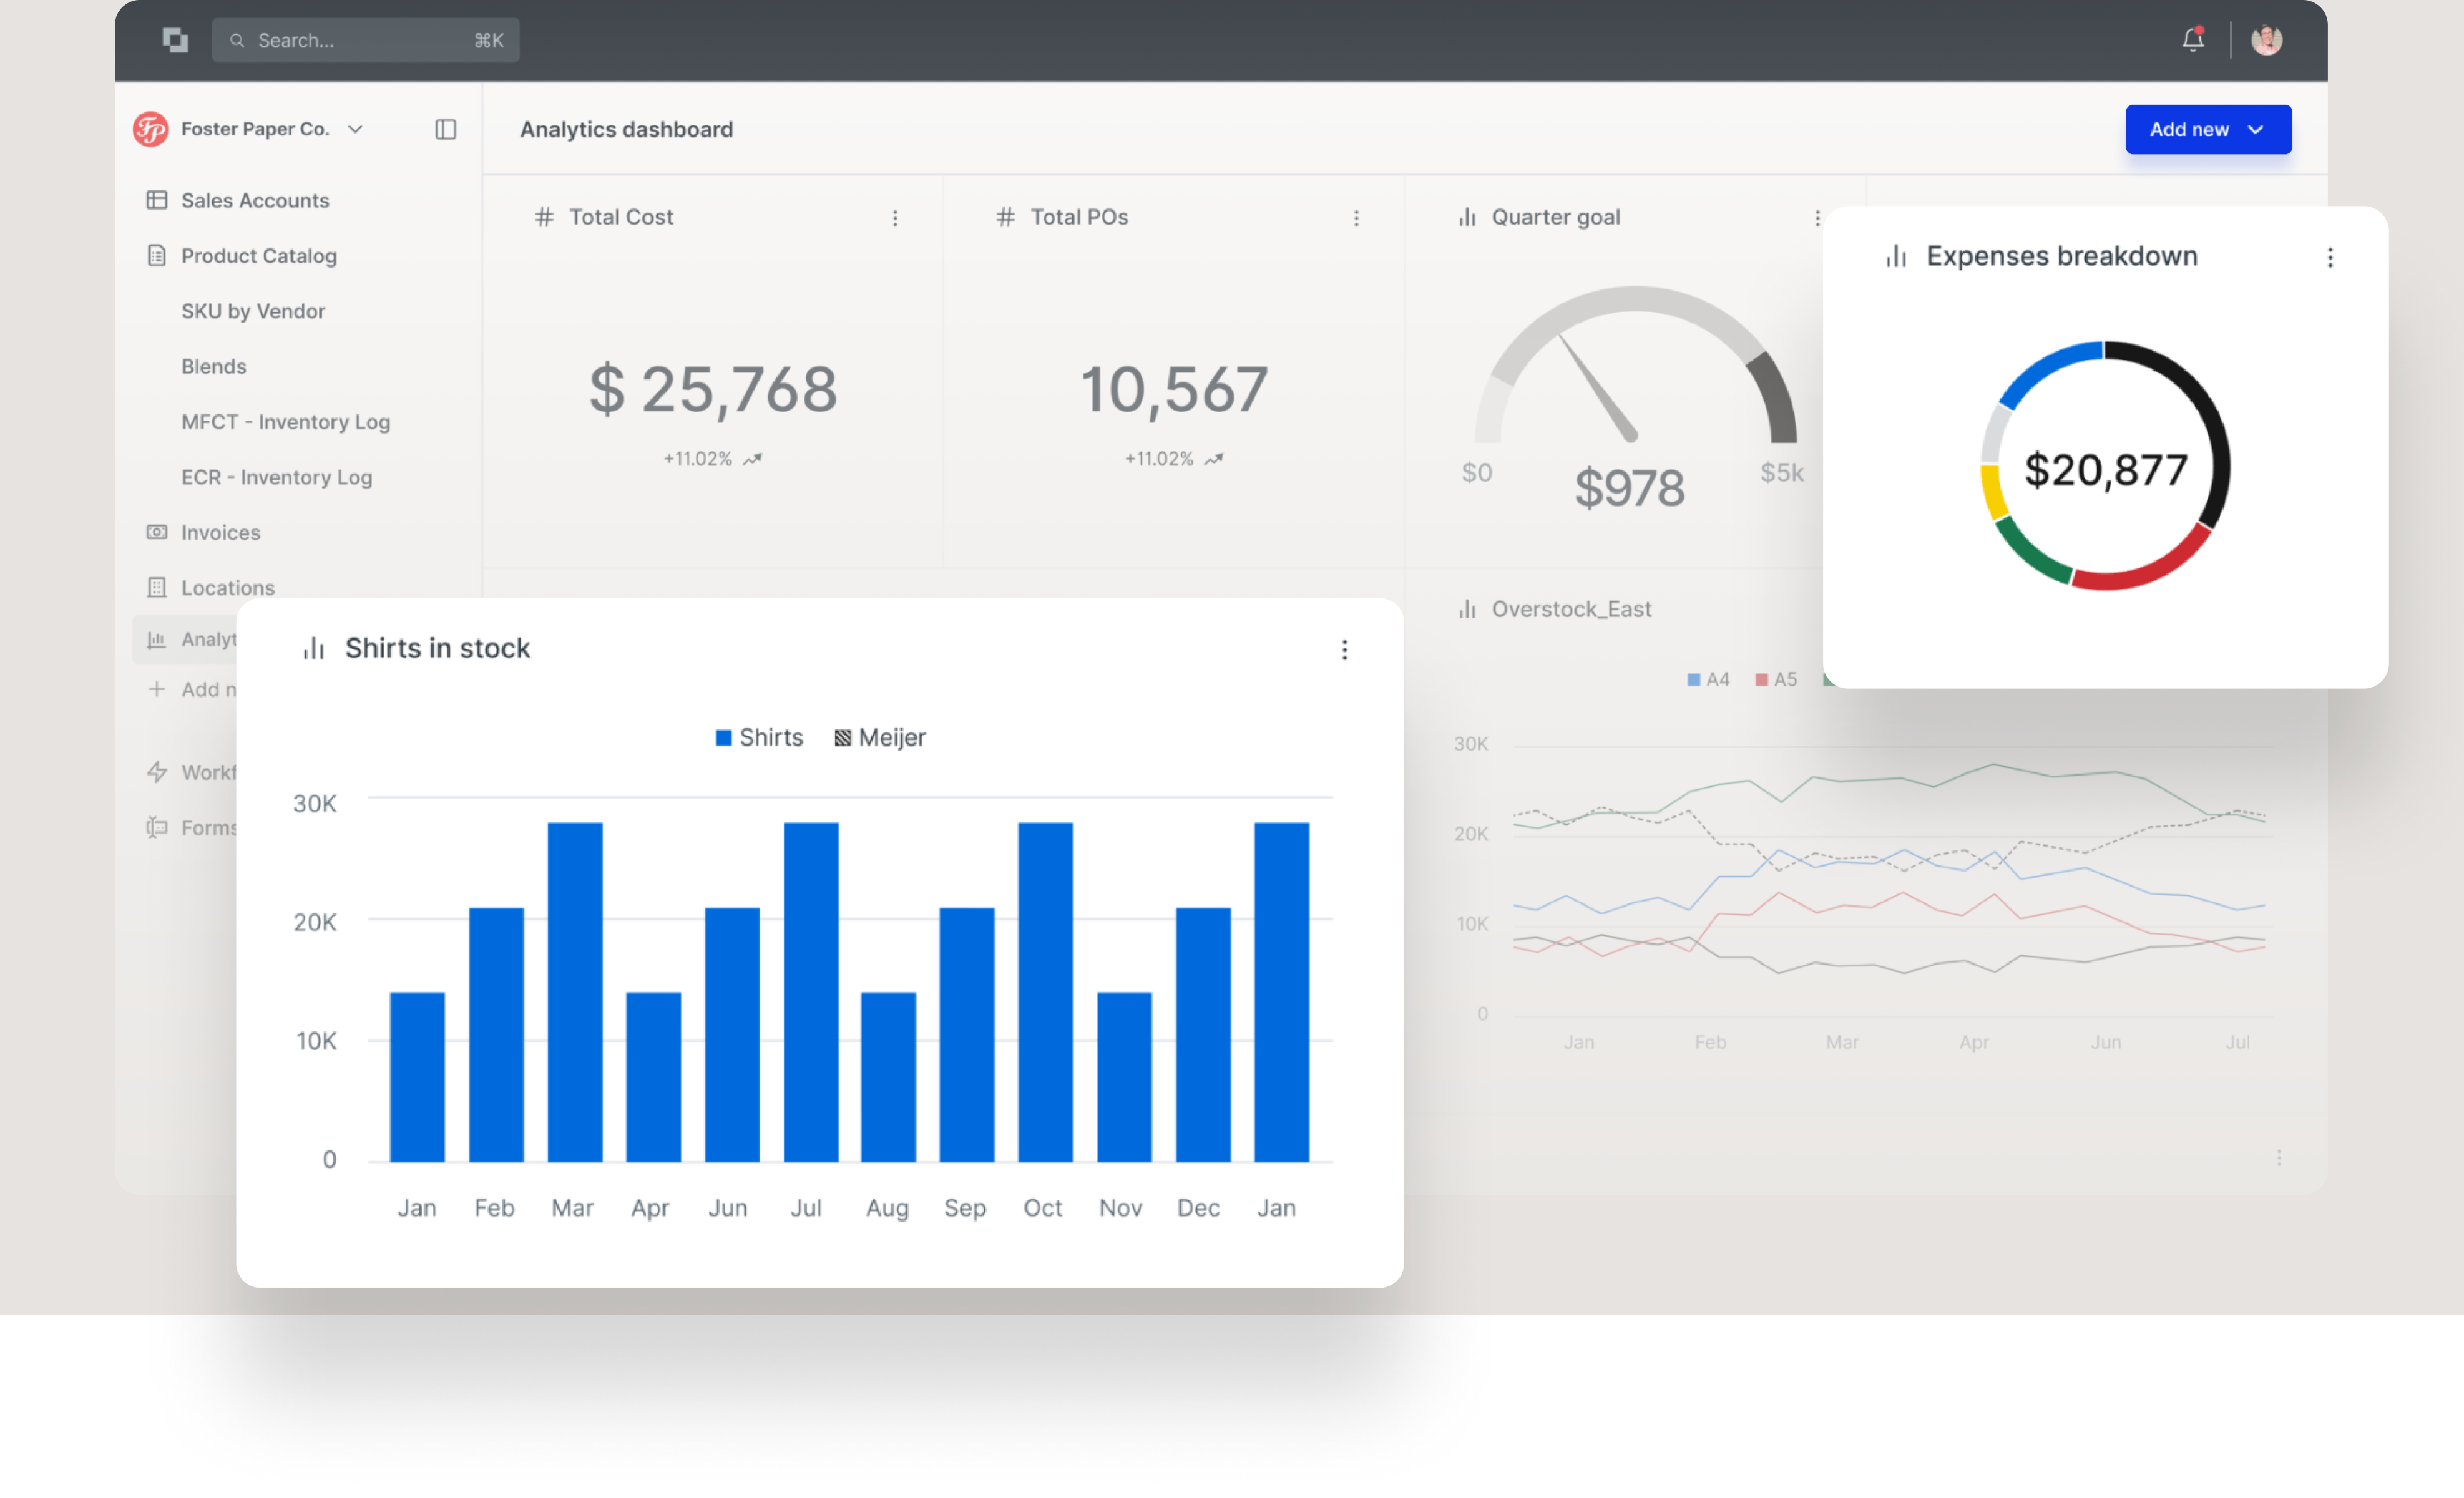Open MFCT - Inventory Log page
2464x1498 pixels.
click(285, 422)
